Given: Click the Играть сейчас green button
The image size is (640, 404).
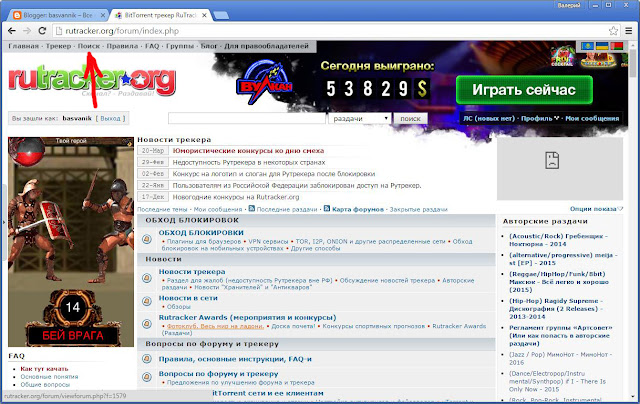Looking at the screenshot, I should [524, 90].
